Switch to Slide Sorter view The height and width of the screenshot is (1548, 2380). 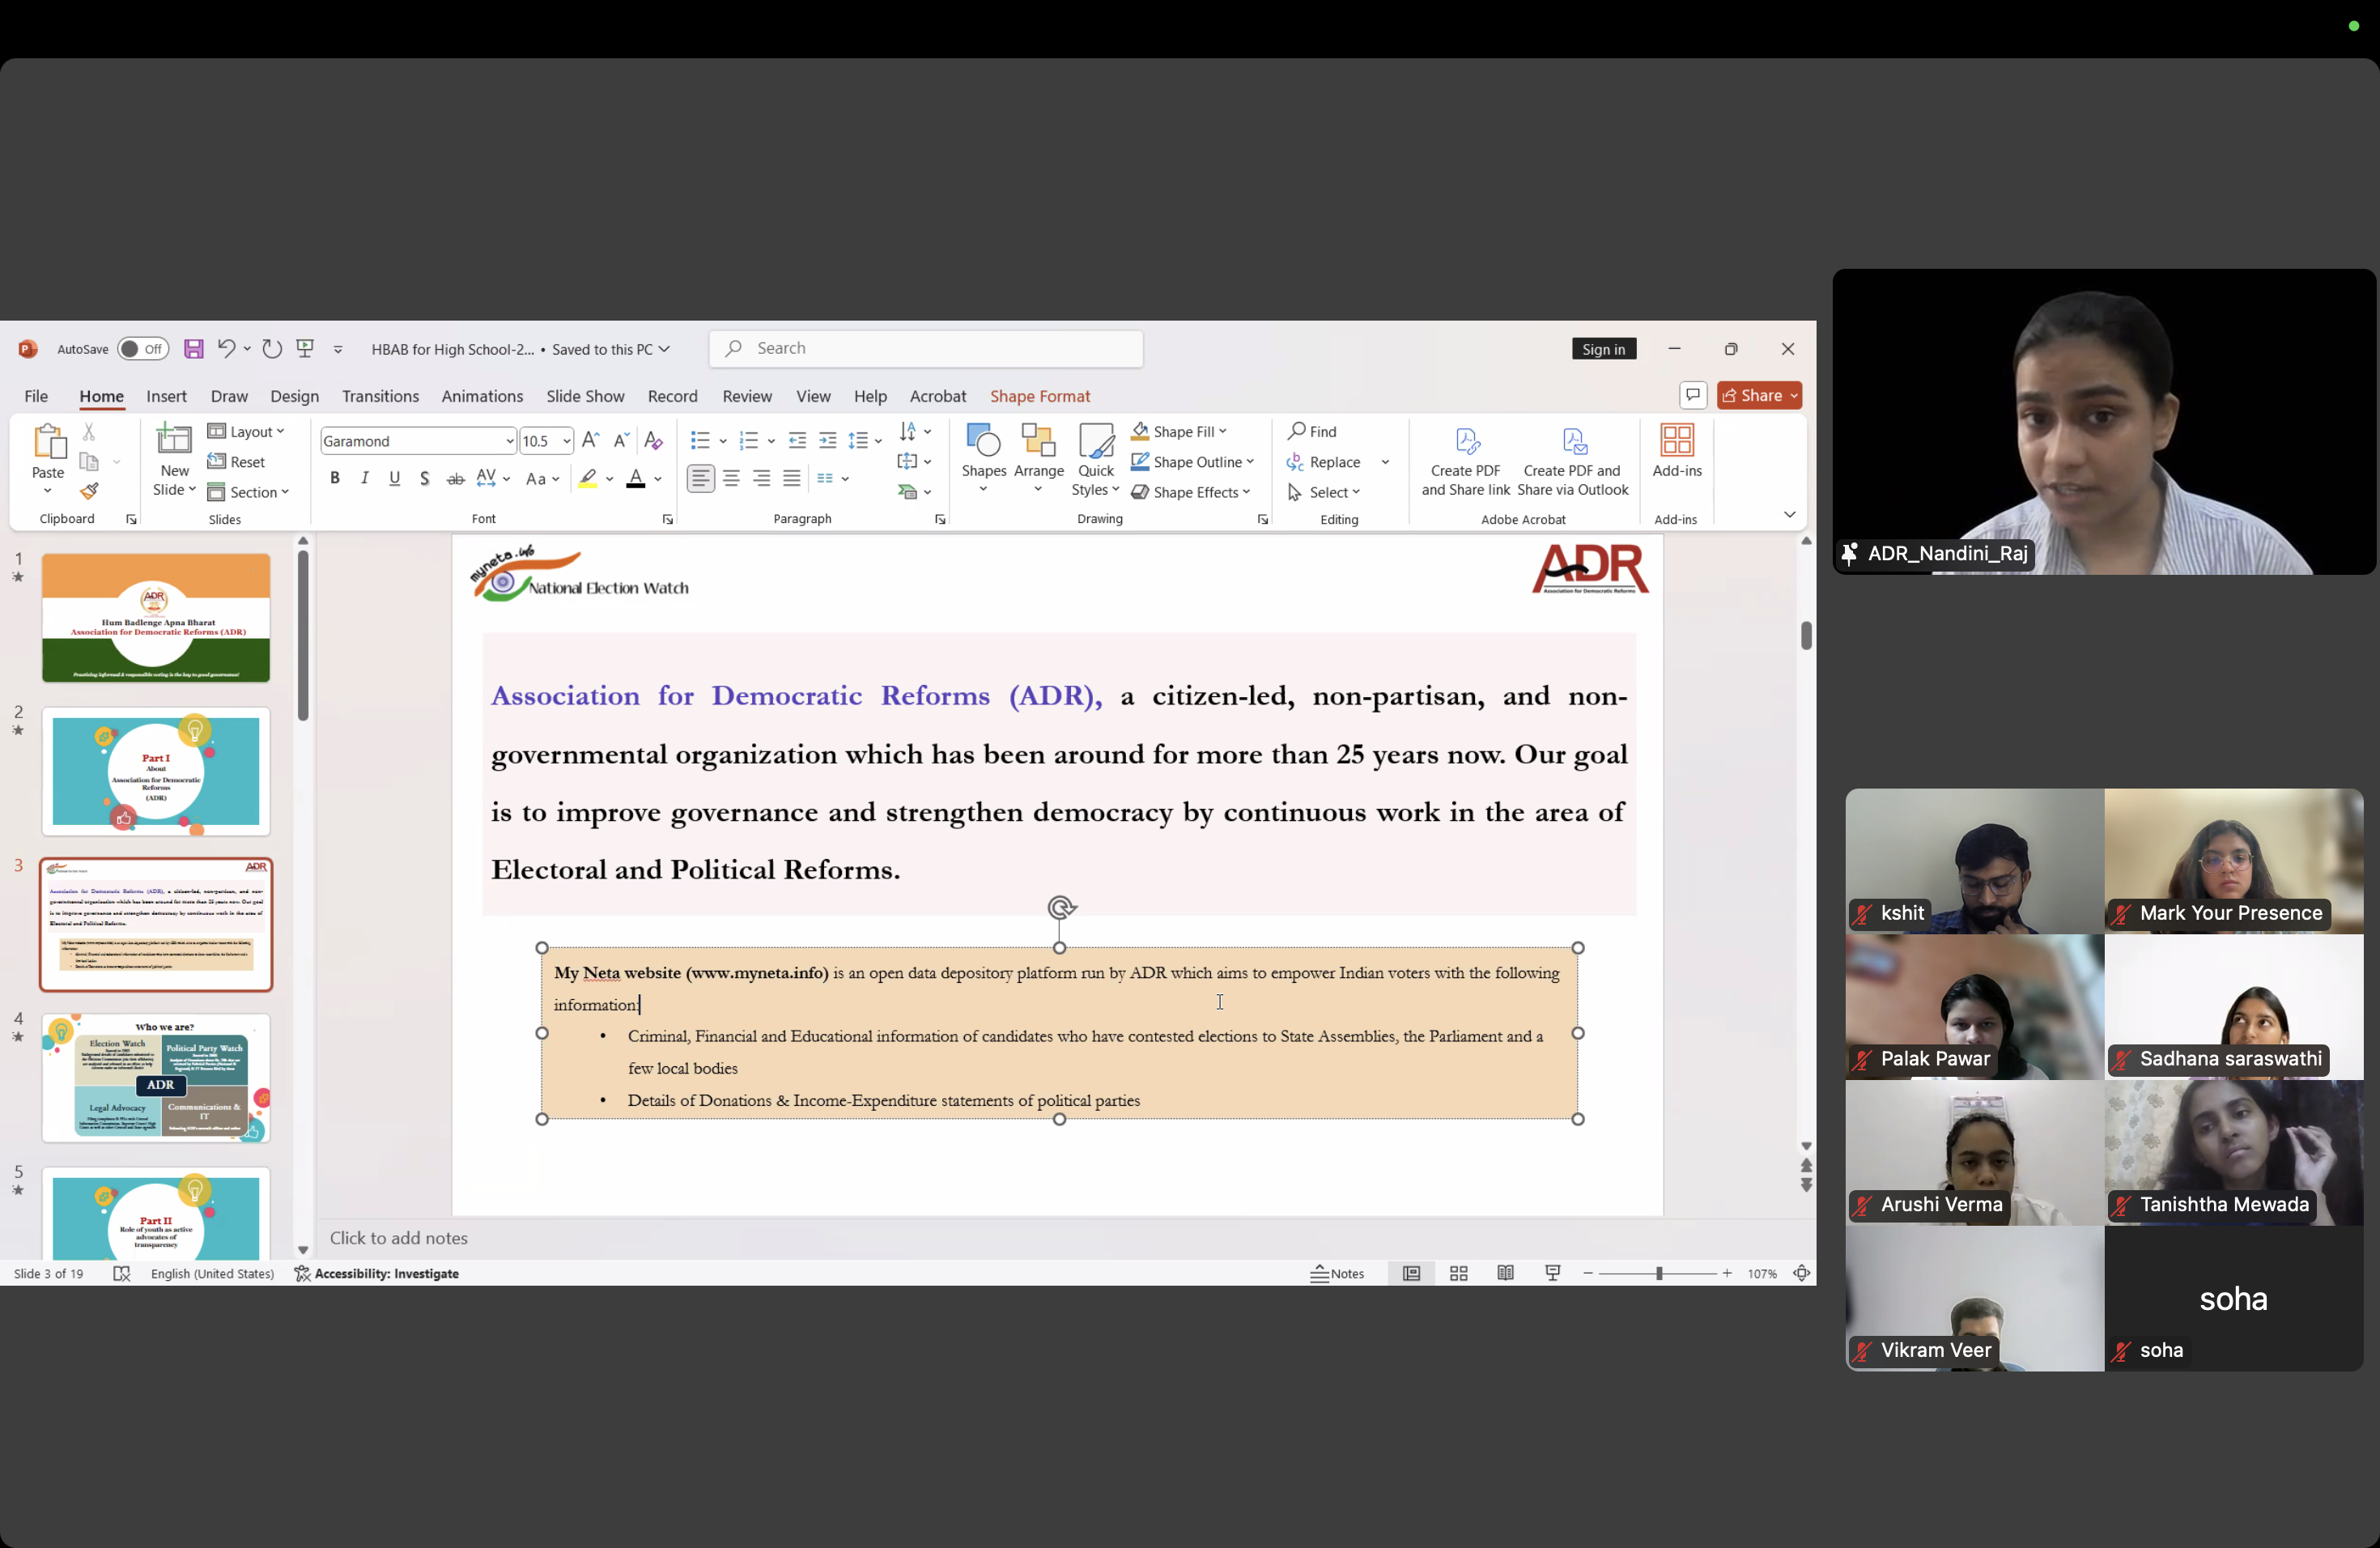(1458, 1273)
